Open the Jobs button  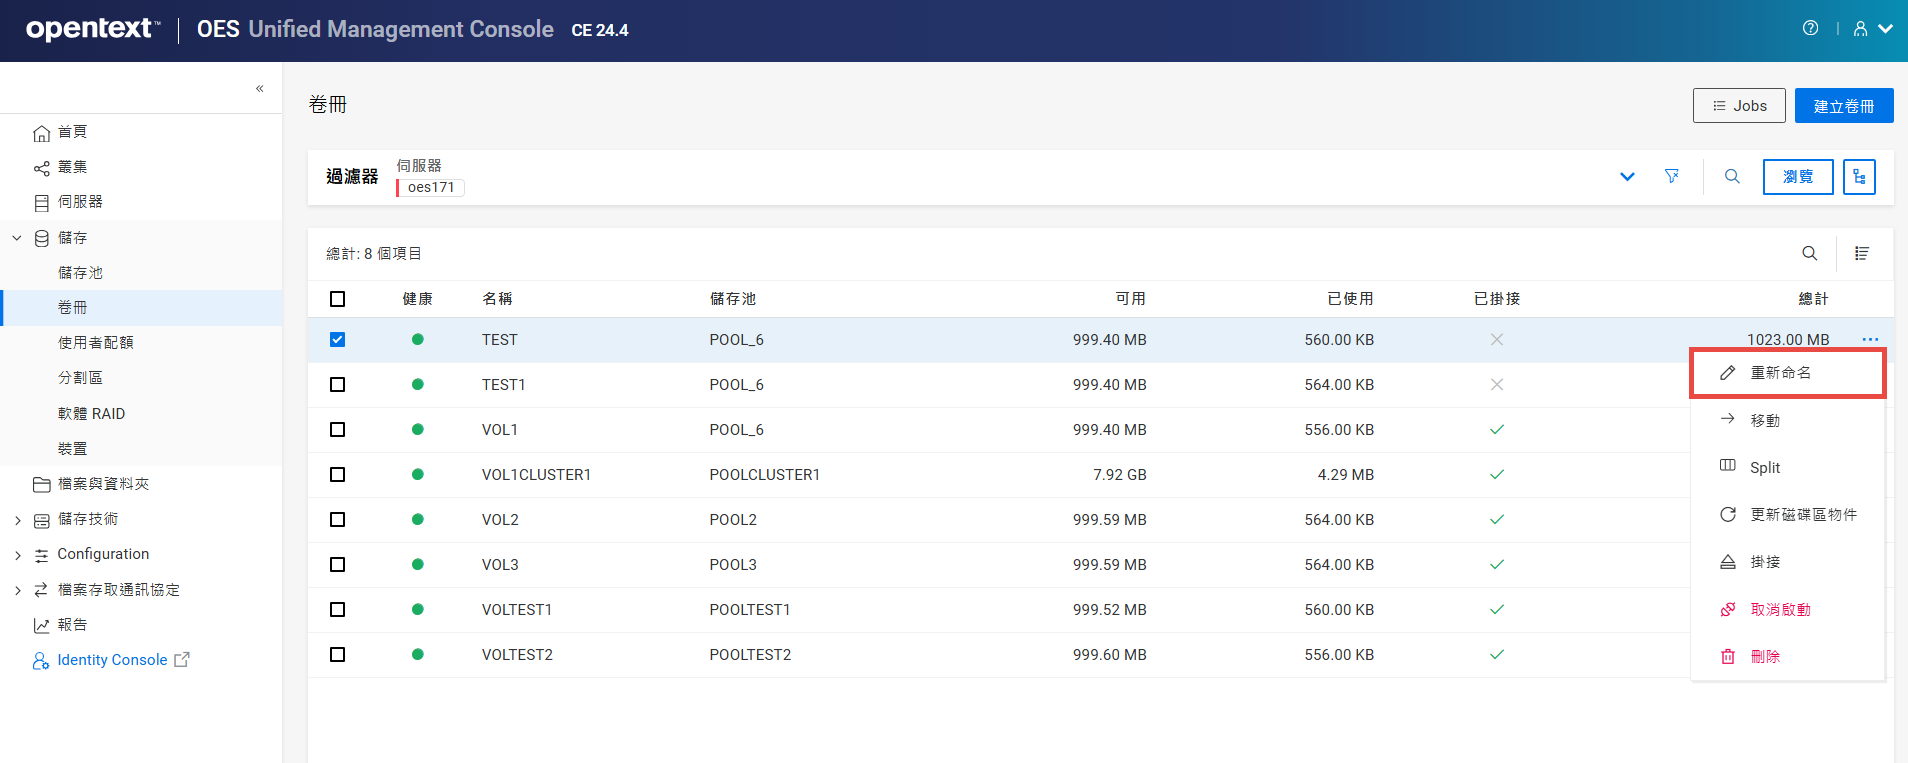click(1738, 106)
